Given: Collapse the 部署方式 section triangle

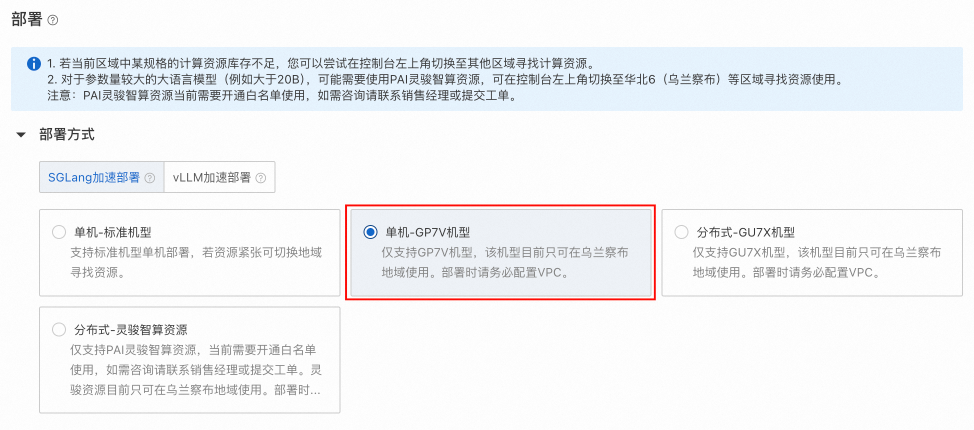Looking at the screenshot, I should 22,135.
